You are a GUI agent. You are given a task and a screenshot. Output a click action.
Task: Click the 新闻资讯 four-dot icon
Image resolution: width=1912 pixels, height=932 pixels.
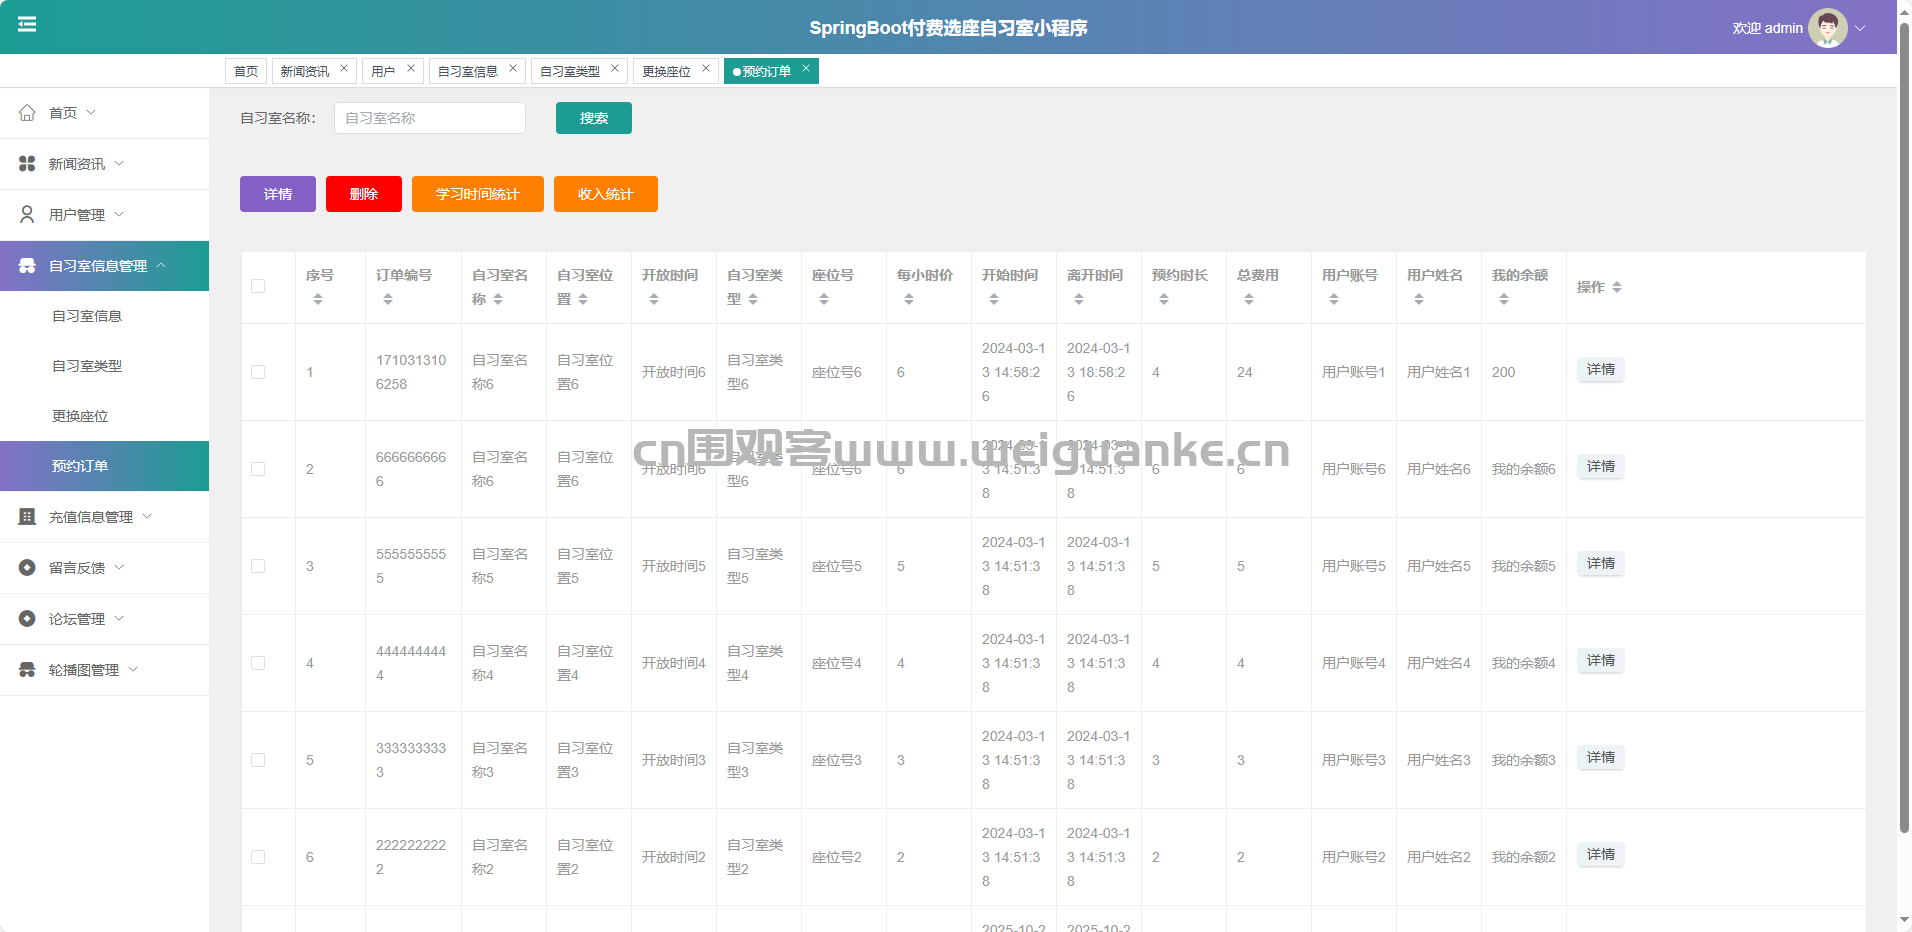coord(27,164)
